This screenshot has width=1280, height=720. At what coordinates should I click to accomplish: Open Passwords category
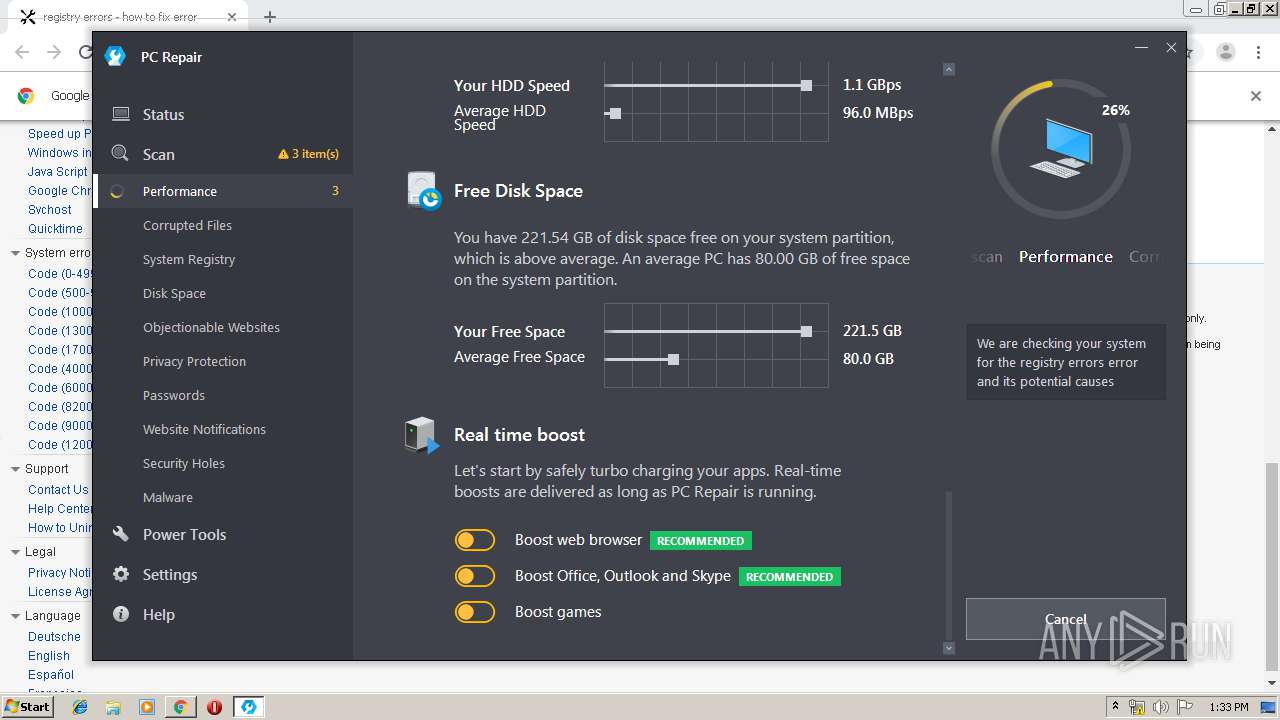174,395
